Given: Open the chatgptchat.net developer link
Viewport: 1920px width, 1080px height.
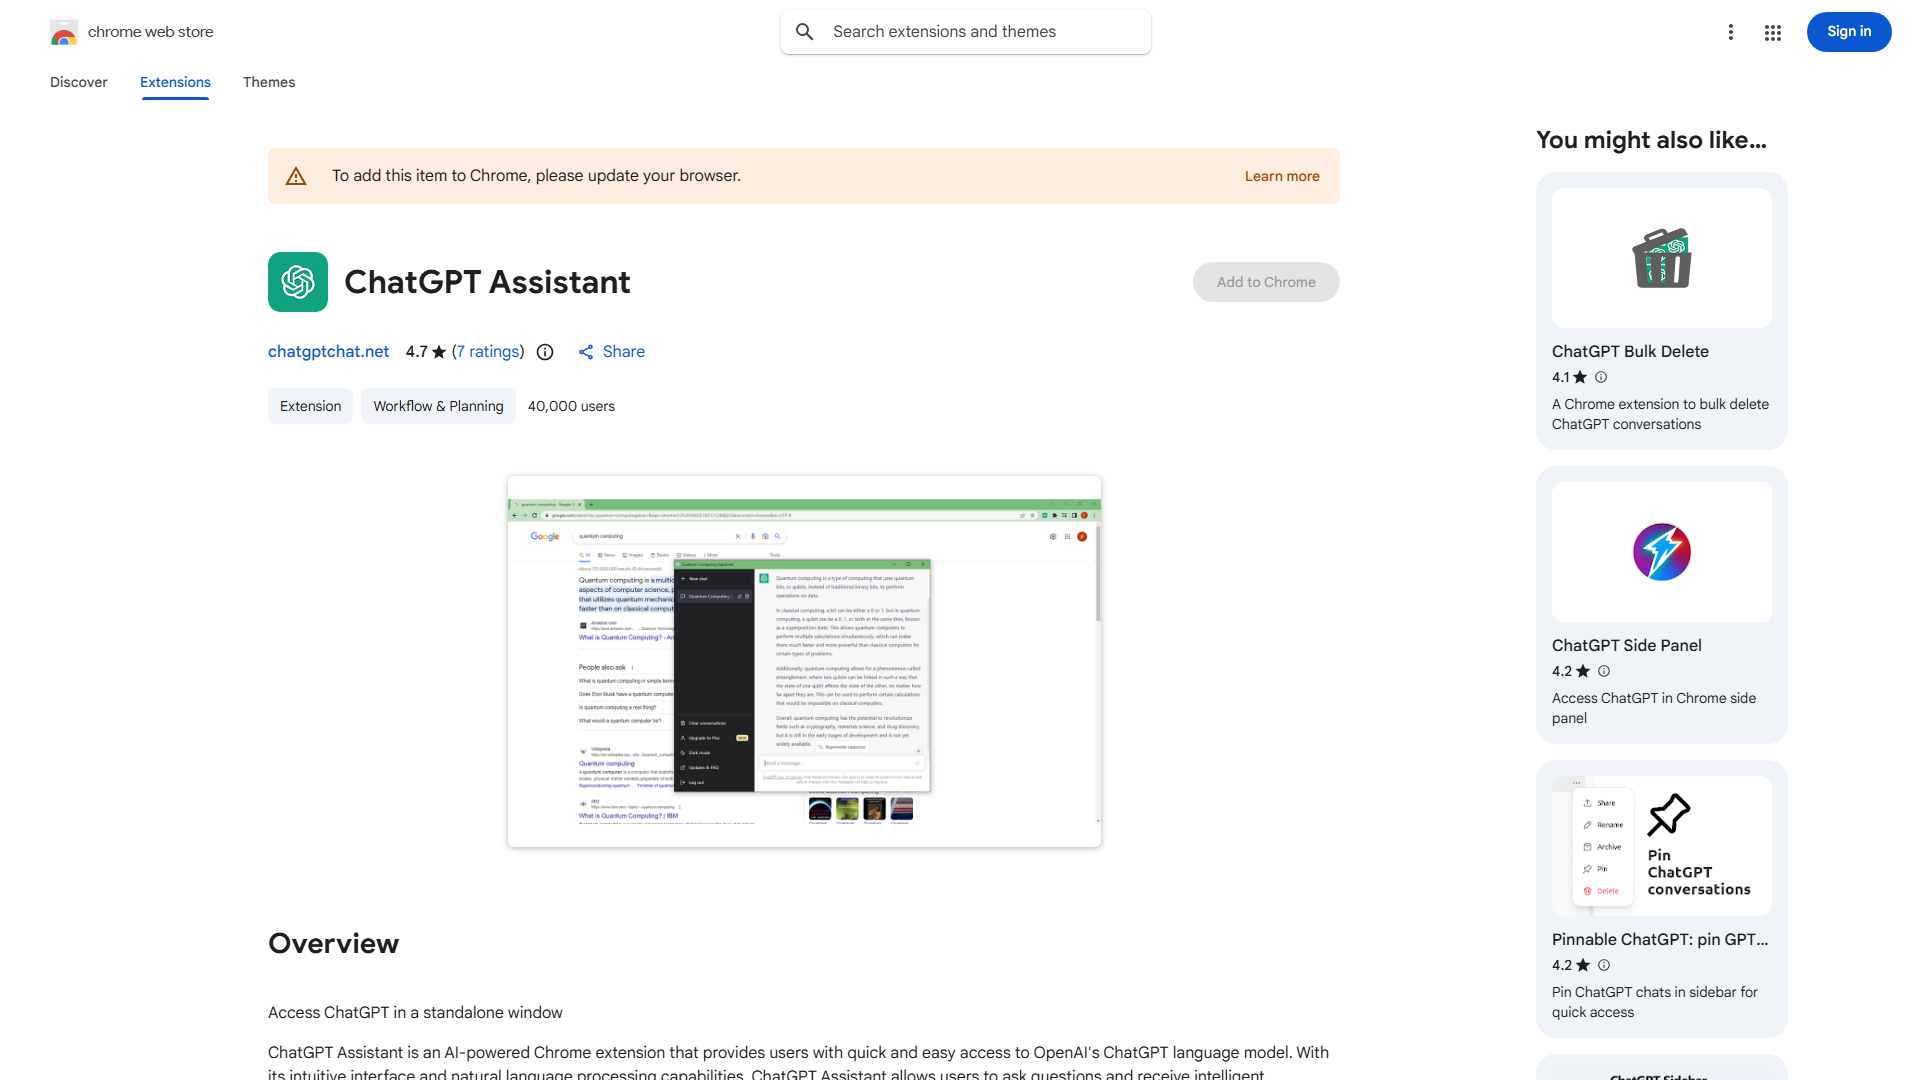Looking at the screenshot, I should (328, 351).
